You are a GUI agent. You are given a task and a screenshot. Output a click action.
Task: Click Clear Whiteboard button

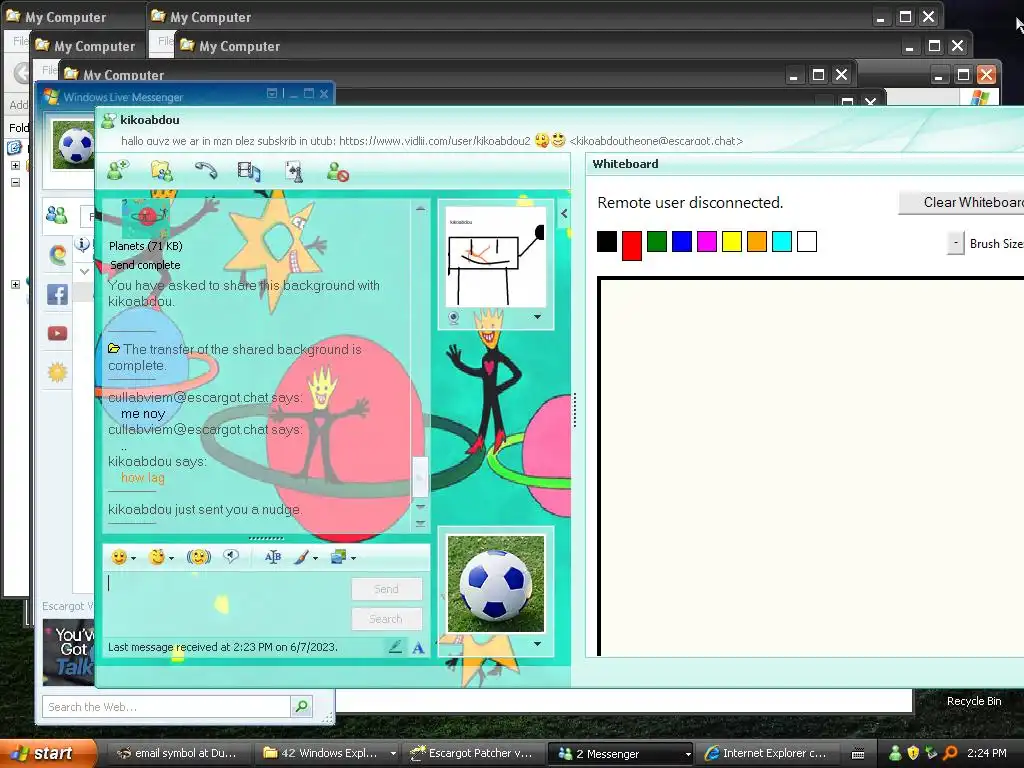click(x=961, y=202)
